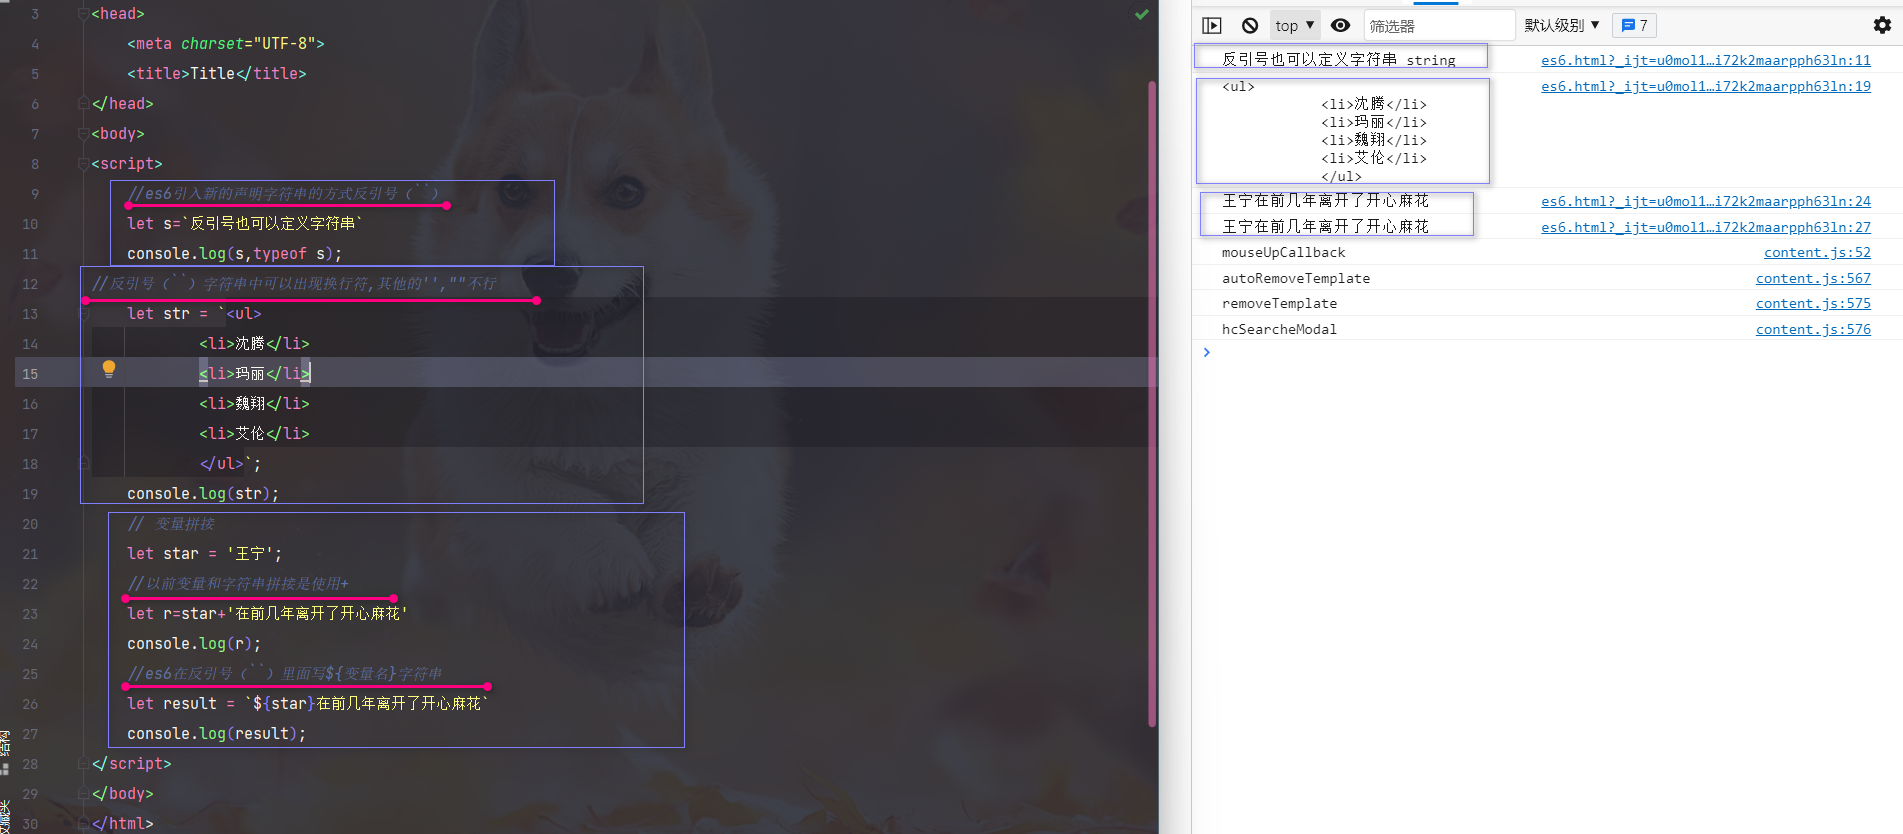1903x834 pixels.
Task: Open content.js:575 source link
Action: click(1813, 304)
